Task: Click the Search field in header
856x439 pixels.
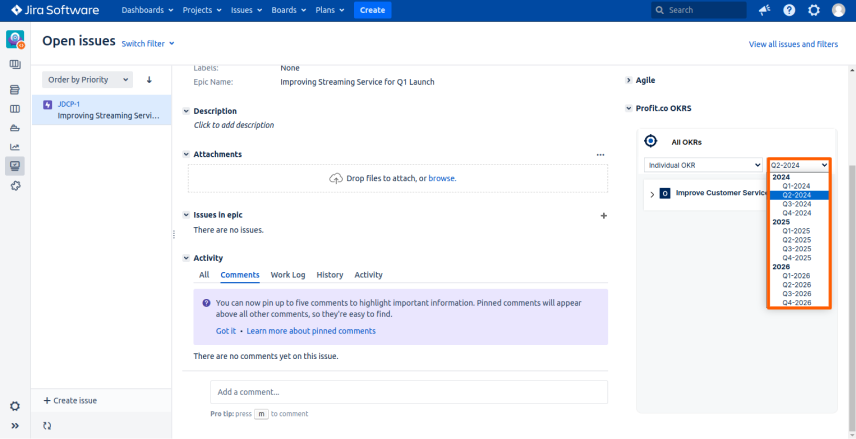Action: coord(699,10)
